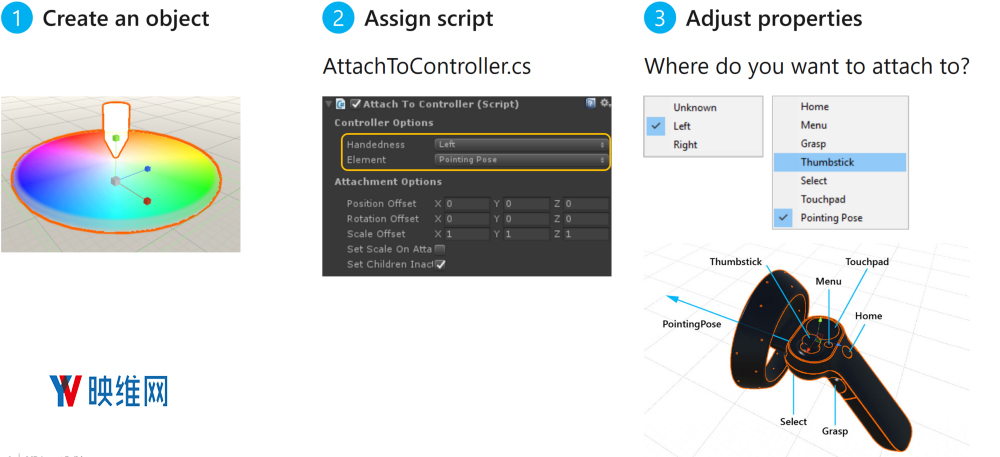
Task: Uncheck Set Children Inactive checkbox
Action: coord(440,264)
